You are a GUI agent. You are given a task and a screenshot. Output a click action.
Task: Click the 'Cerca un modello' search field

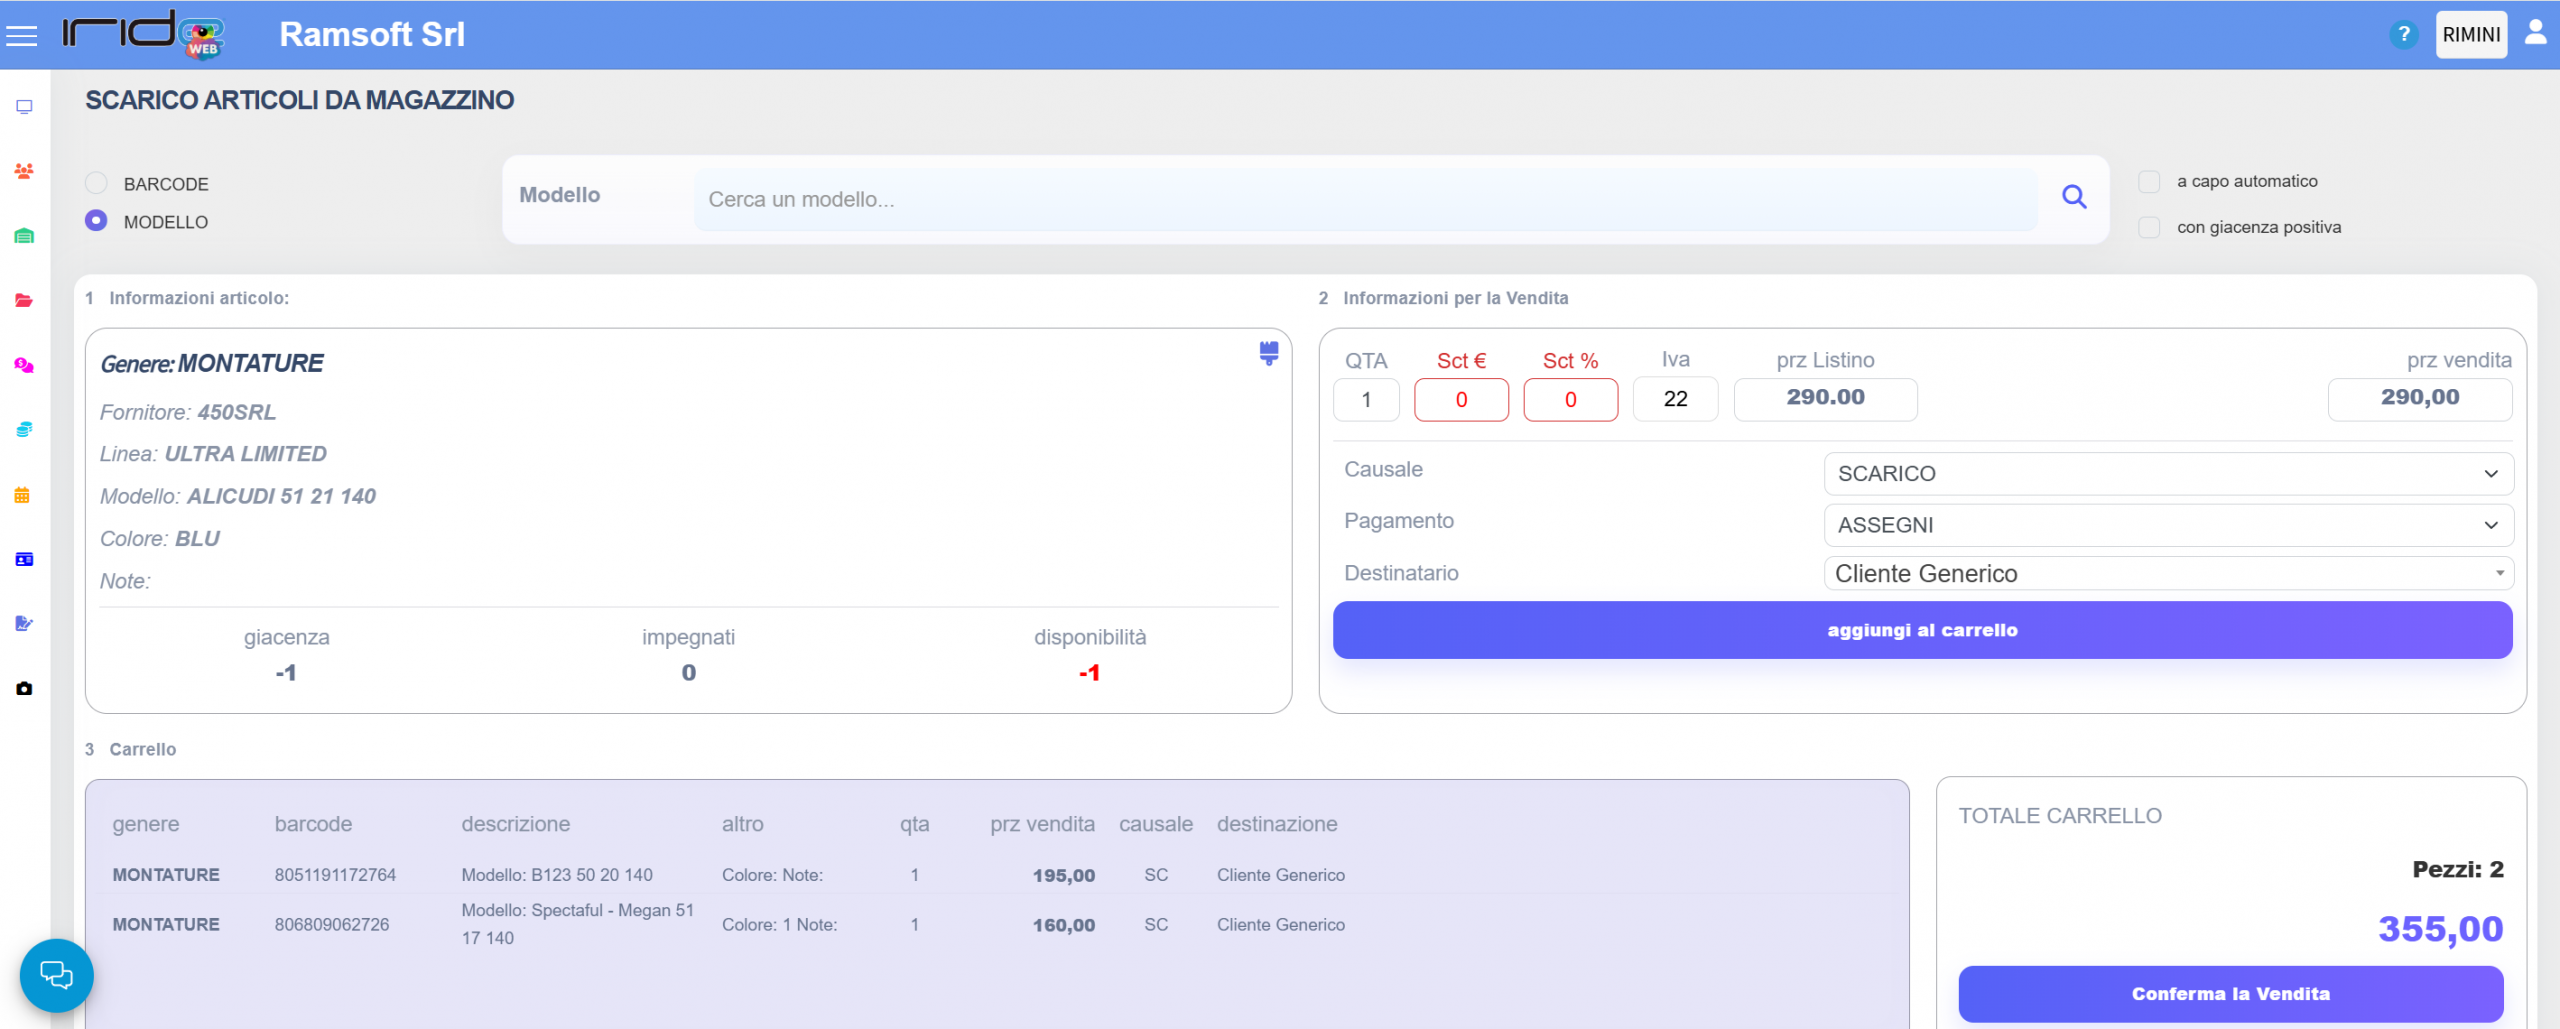(1365, 199)
